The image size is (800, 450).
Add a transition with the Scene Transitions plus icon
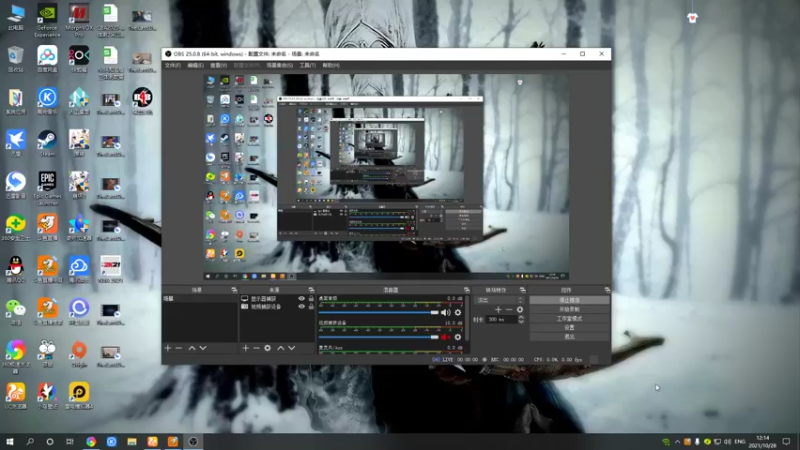click(x=498, y=309)
